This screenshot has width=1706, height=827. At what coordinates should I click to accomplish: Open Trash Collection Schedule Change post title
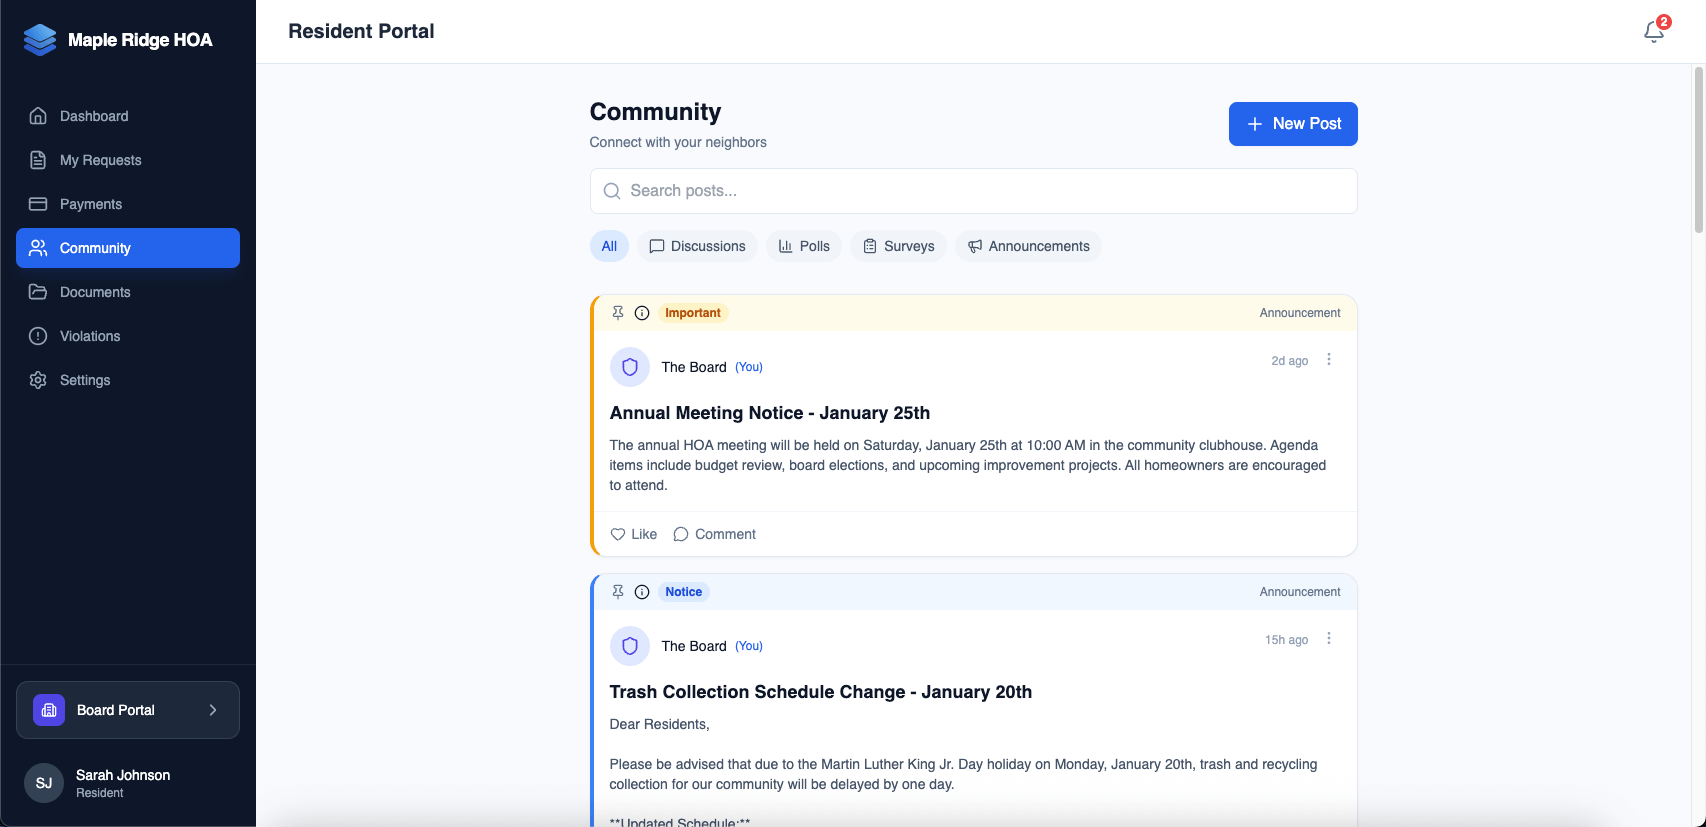[x=821, y=692]
